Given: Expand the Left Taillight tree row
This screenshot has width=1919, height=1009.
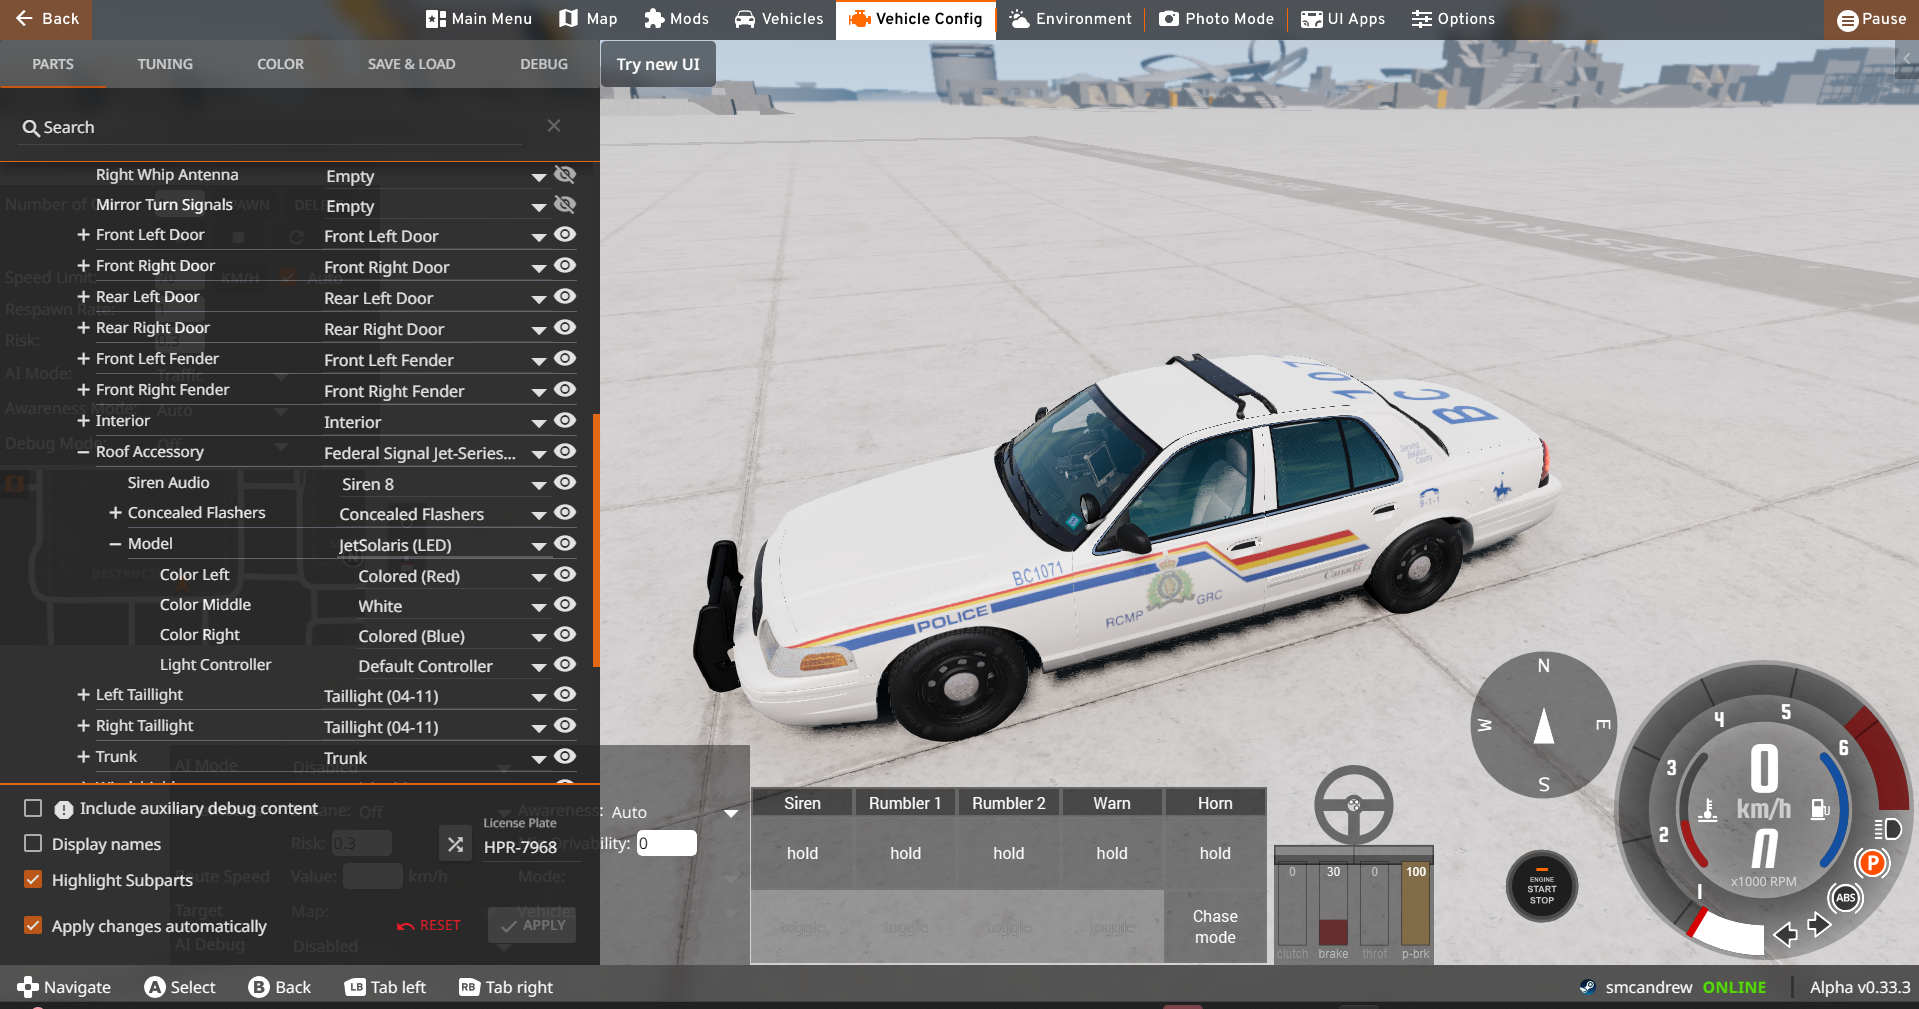Looking at the screenshot, I should point(83,695).
